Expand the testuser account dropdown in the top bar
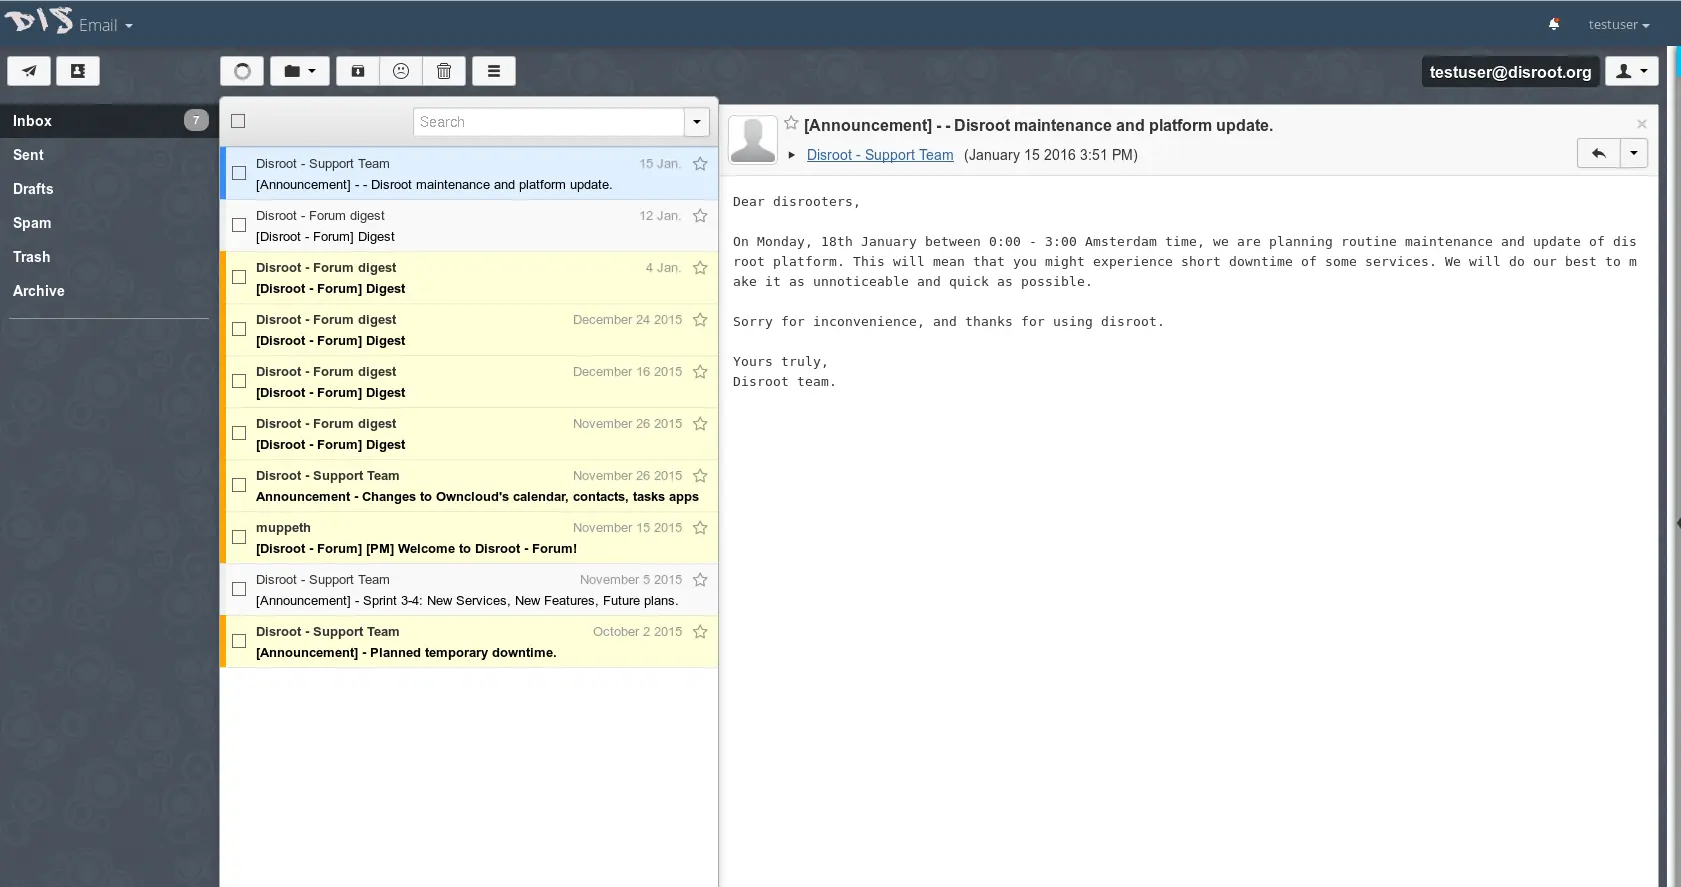This screenshot has width=1681, height=887. [x=1618, y=25]
